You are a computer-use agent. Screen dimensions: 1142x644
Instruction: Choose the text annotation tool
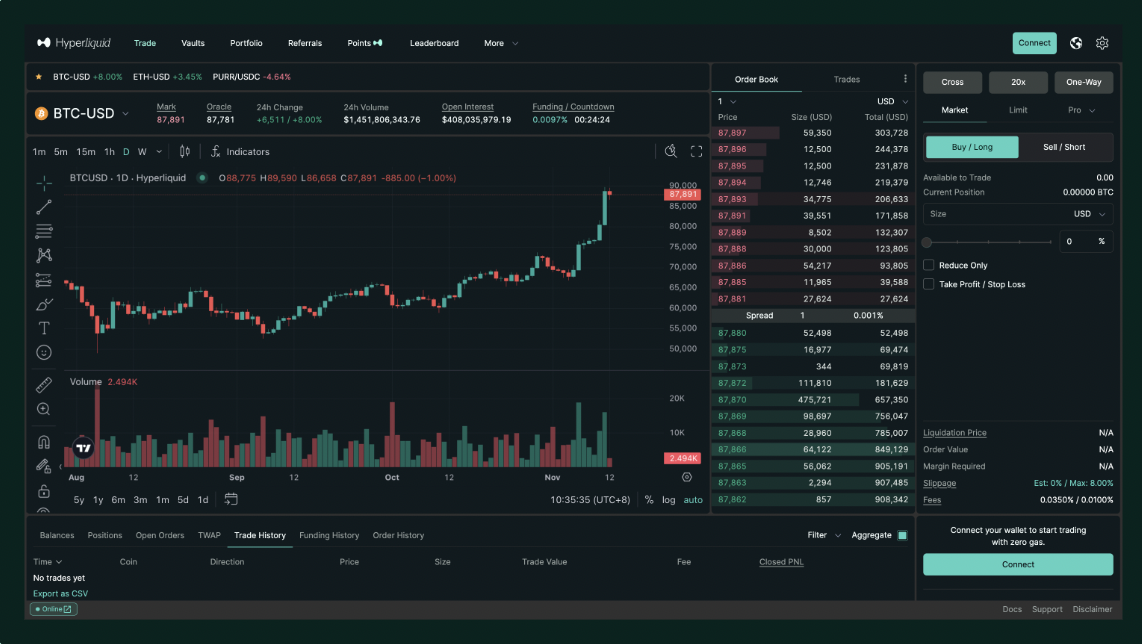pos(44,328)
